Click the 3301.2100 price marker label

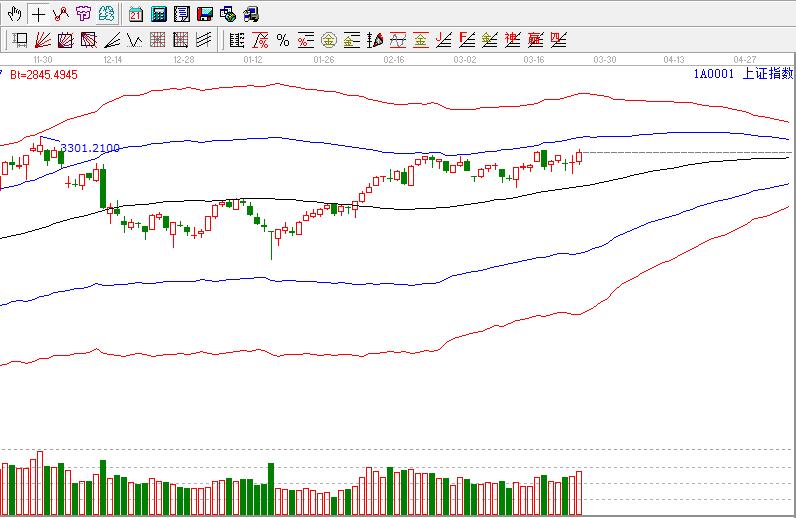tap(90, 148)
